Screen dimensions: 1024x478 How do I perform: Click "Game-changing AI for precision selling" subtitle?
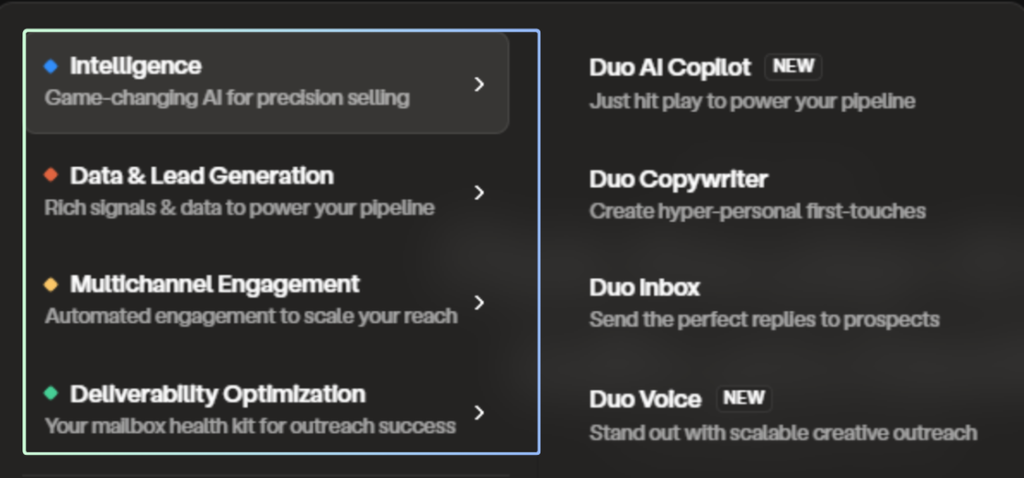click(x=227, y=98)
